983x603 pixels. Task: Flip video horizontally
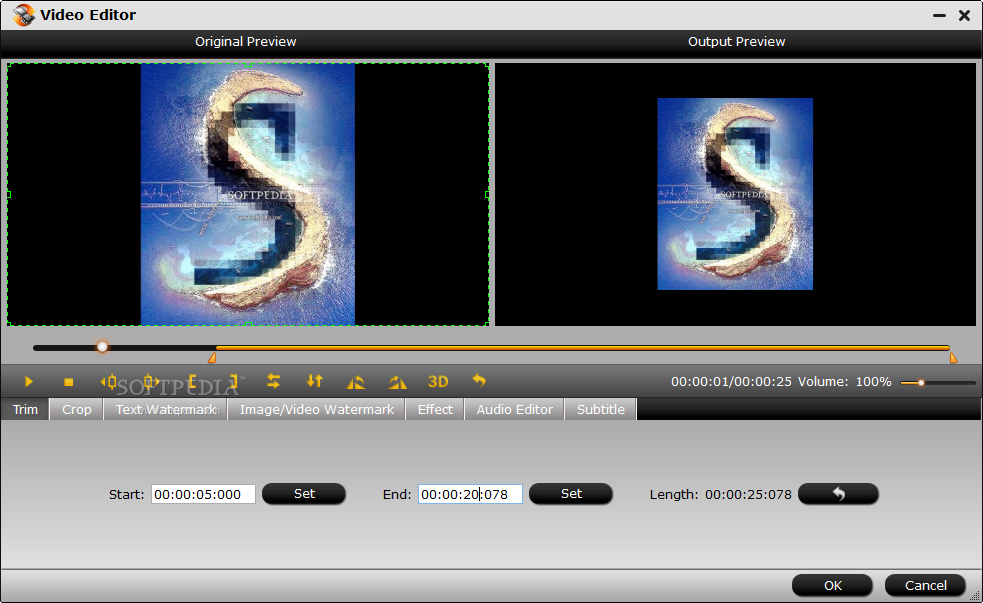(273, 381)
